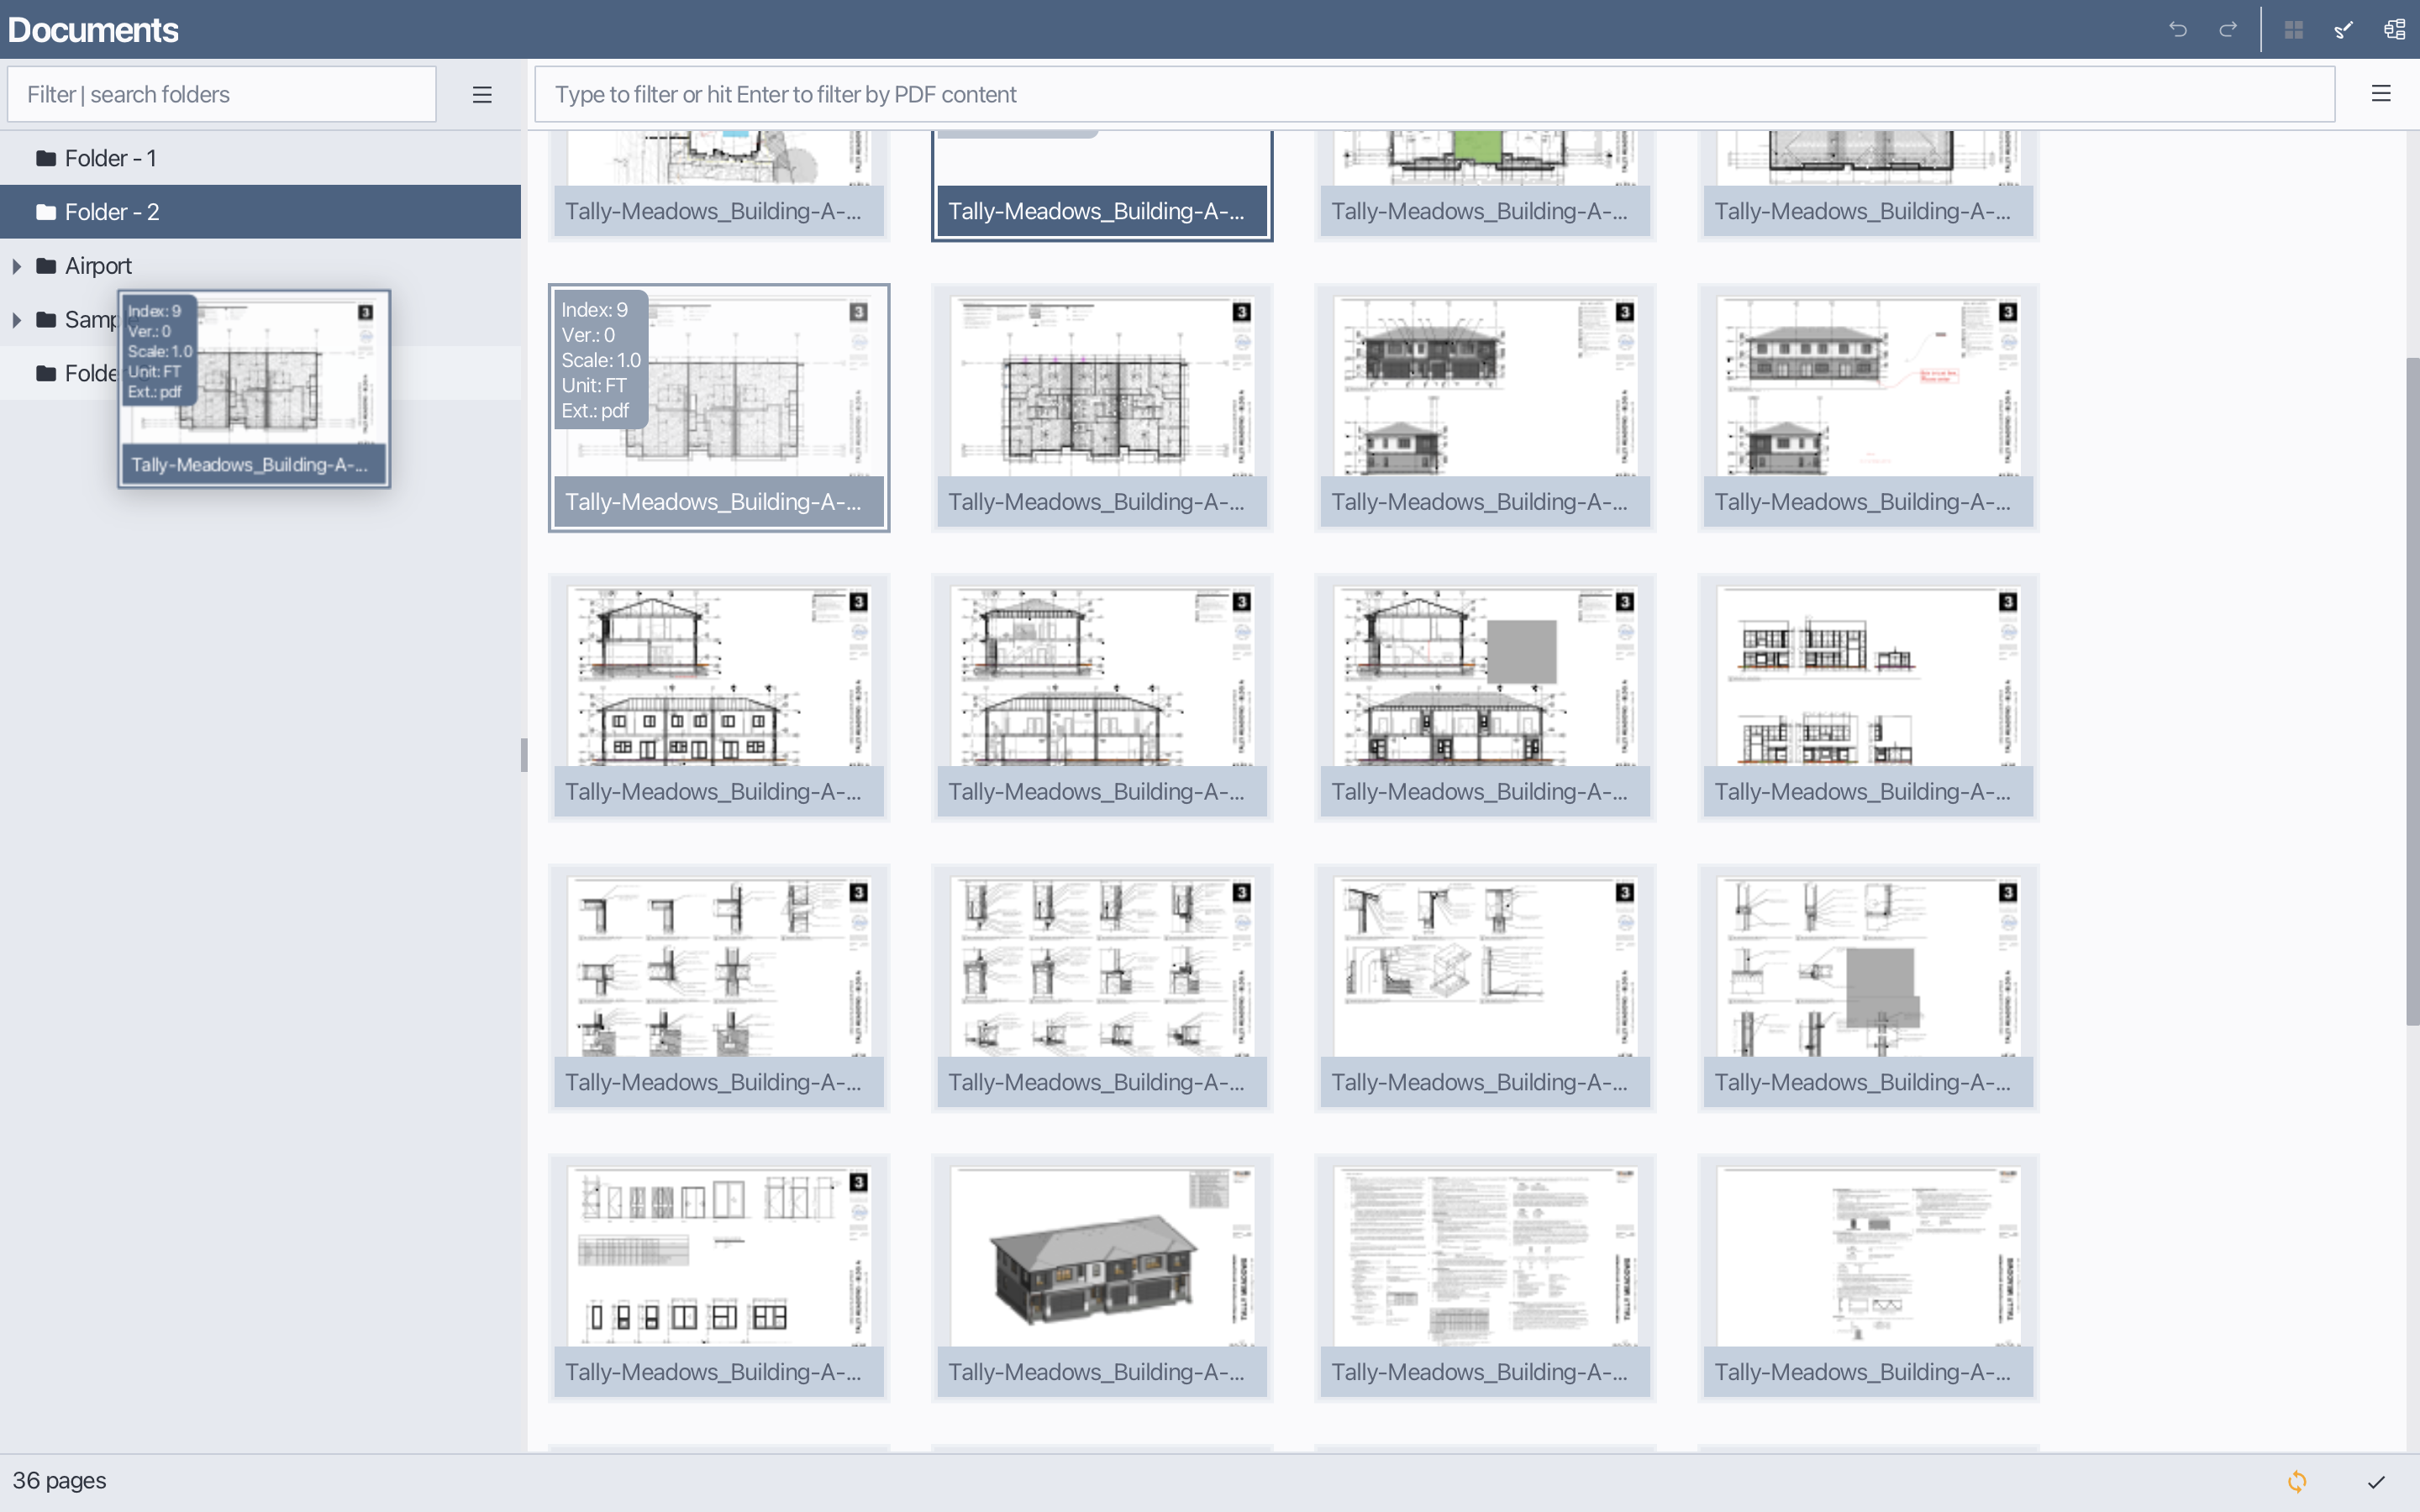This screenshot has width=2420, height=1512.
Task: Expand the Samples folder tree node
Action: [17, 319]
